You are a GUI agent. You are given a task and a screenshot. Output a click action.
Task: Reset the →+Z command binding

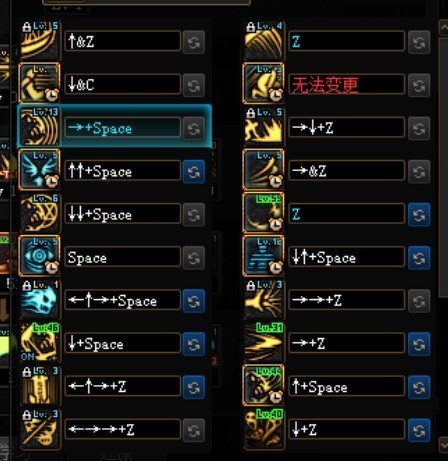click(x=419, y=344)
